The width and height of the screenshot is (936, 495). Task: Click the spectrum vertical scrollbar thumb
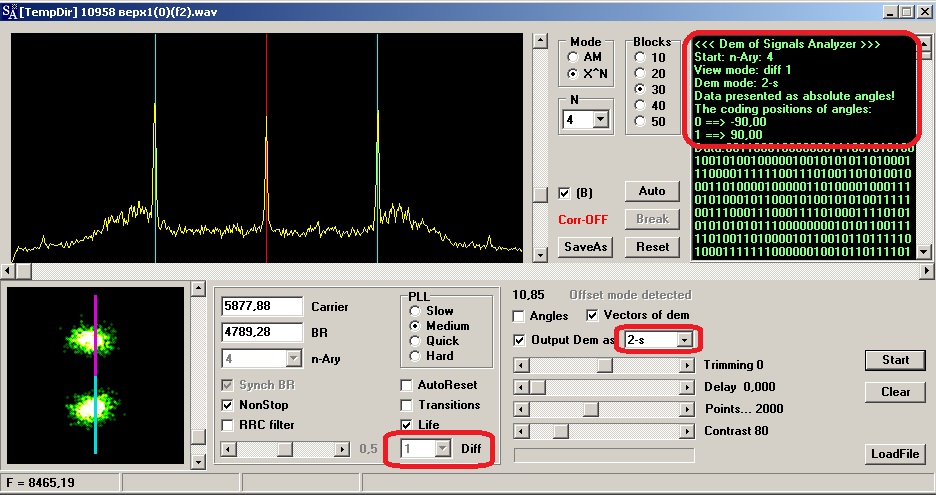coord(540,194)
